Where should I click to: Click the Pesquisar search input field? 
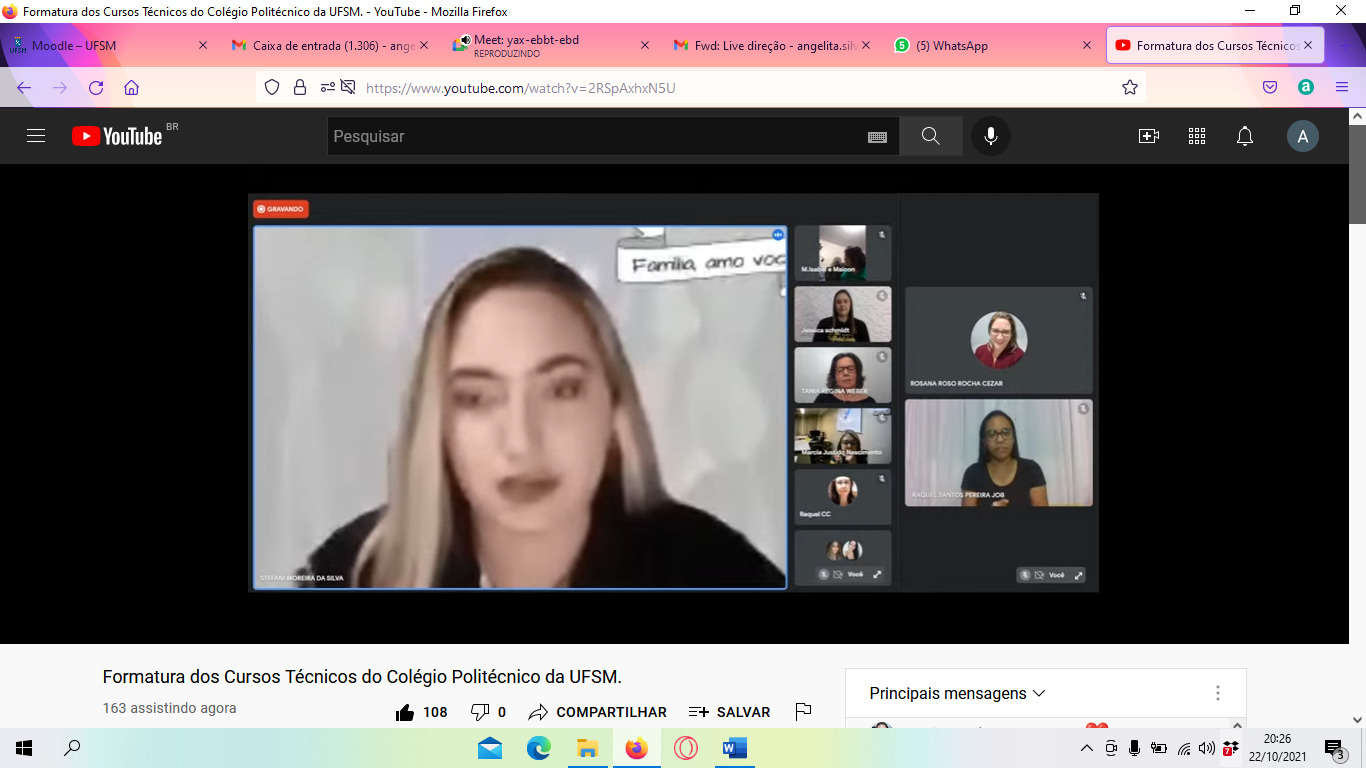595,136
